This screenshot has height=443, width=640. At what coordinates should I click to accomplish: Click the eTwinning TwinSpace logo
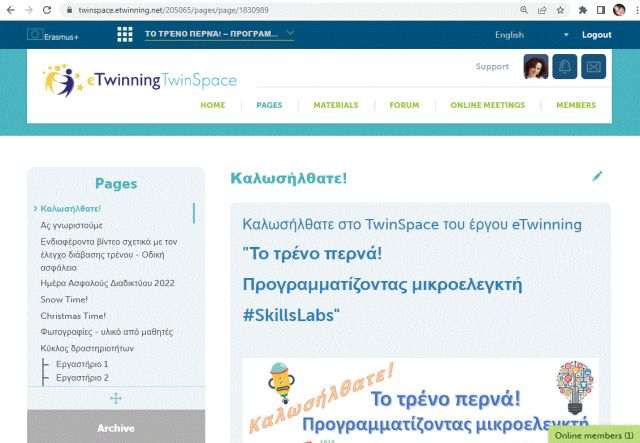tap(140, 80)
